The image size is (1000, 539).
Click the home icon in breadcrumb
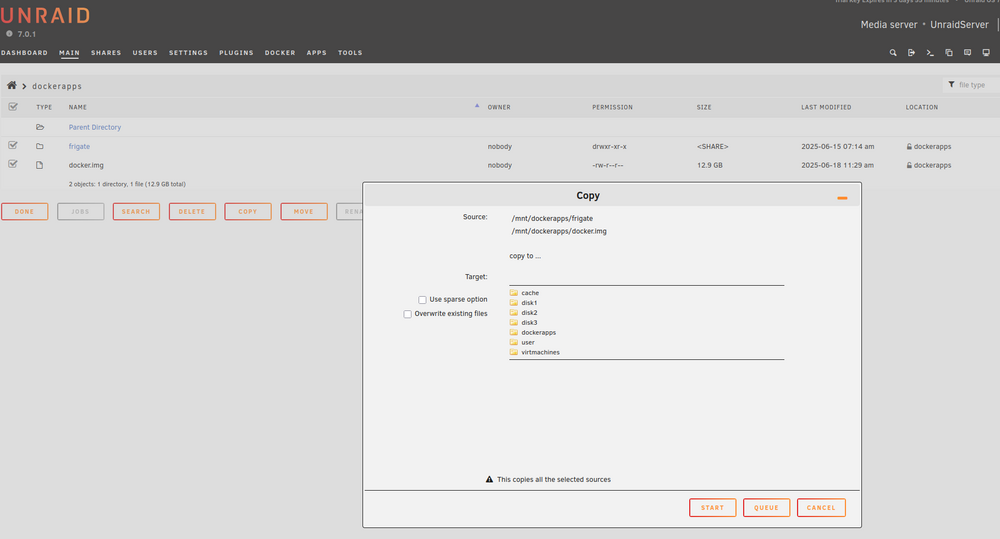pyautogui.click(x=11, y=85)
